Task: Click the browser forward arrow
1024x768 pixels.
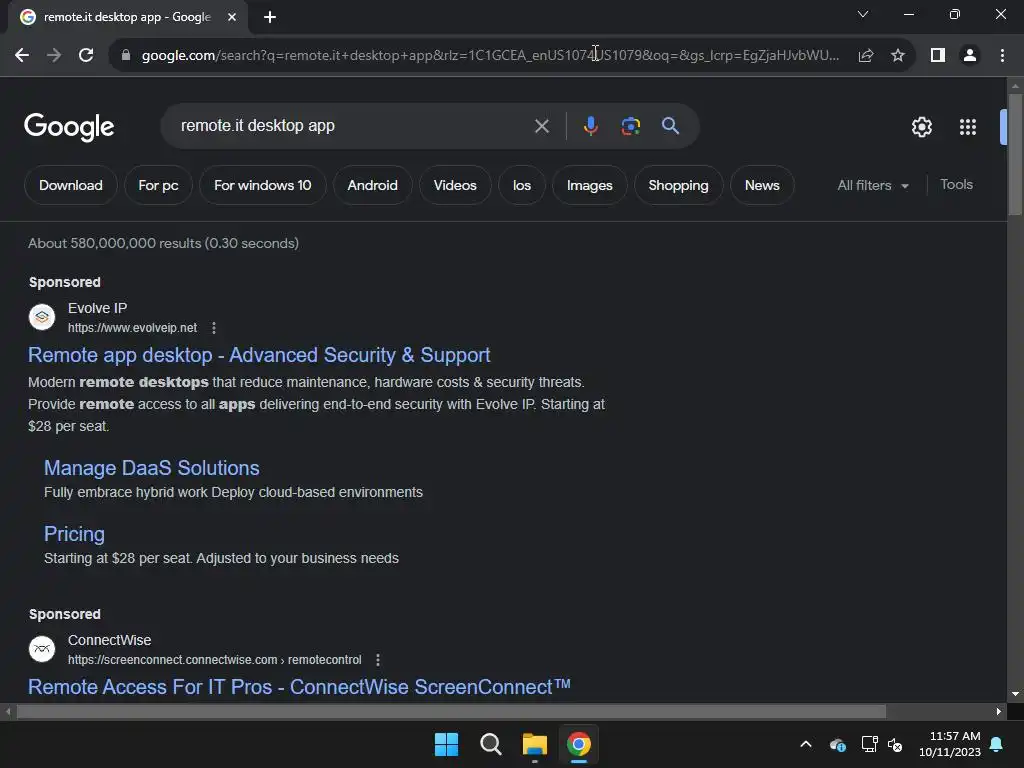Action: [x=54, y=55]
